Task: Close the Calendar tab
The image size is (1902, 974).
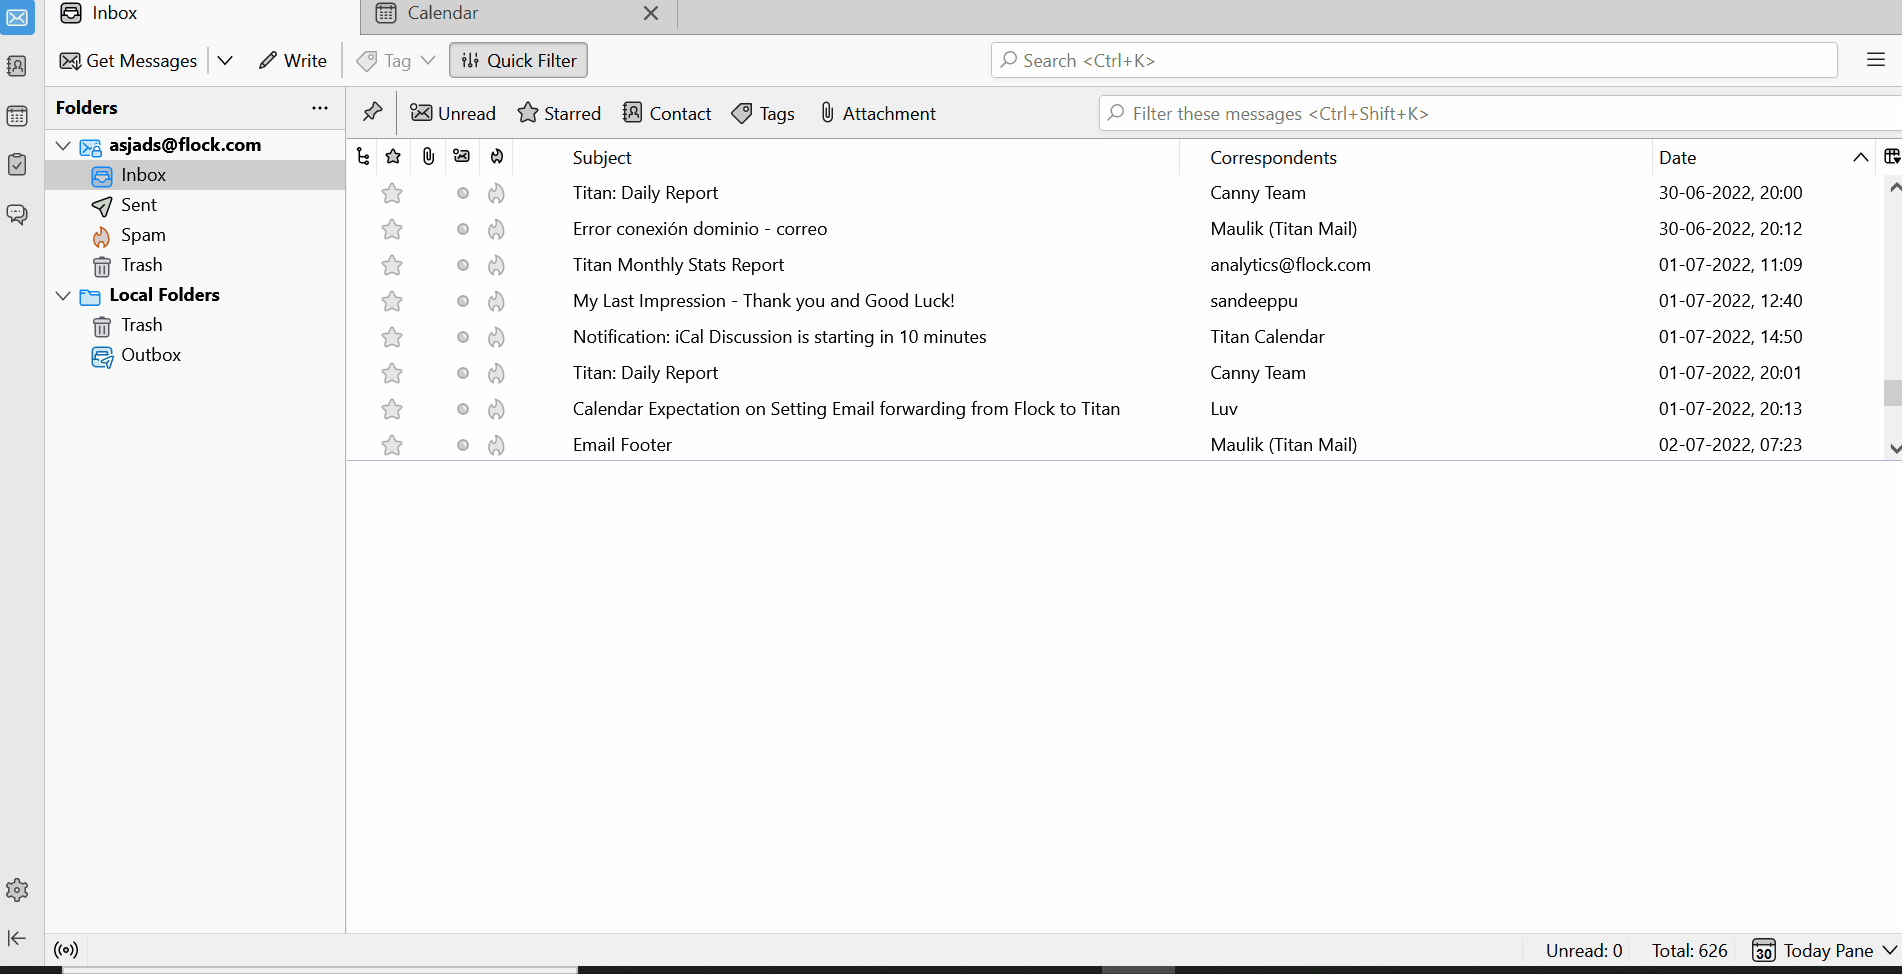Action: (651, 13)
